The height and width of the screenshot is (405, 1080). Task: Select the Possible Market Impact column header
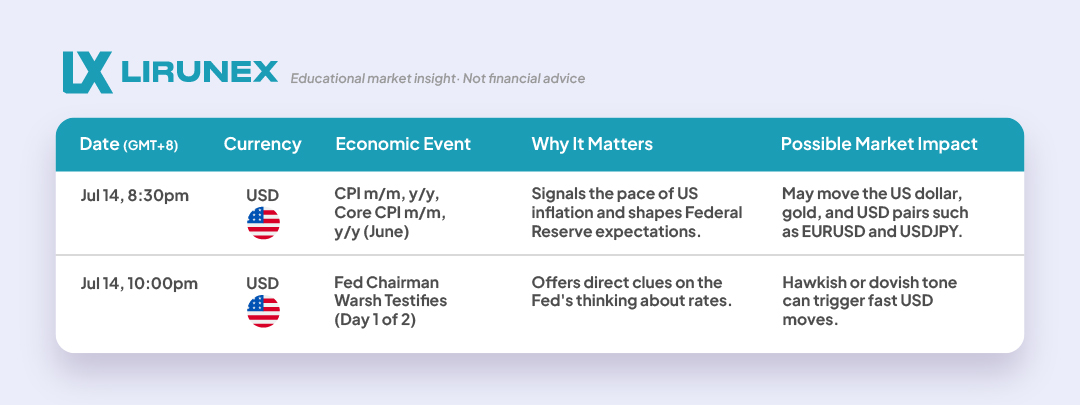point(879,145)
